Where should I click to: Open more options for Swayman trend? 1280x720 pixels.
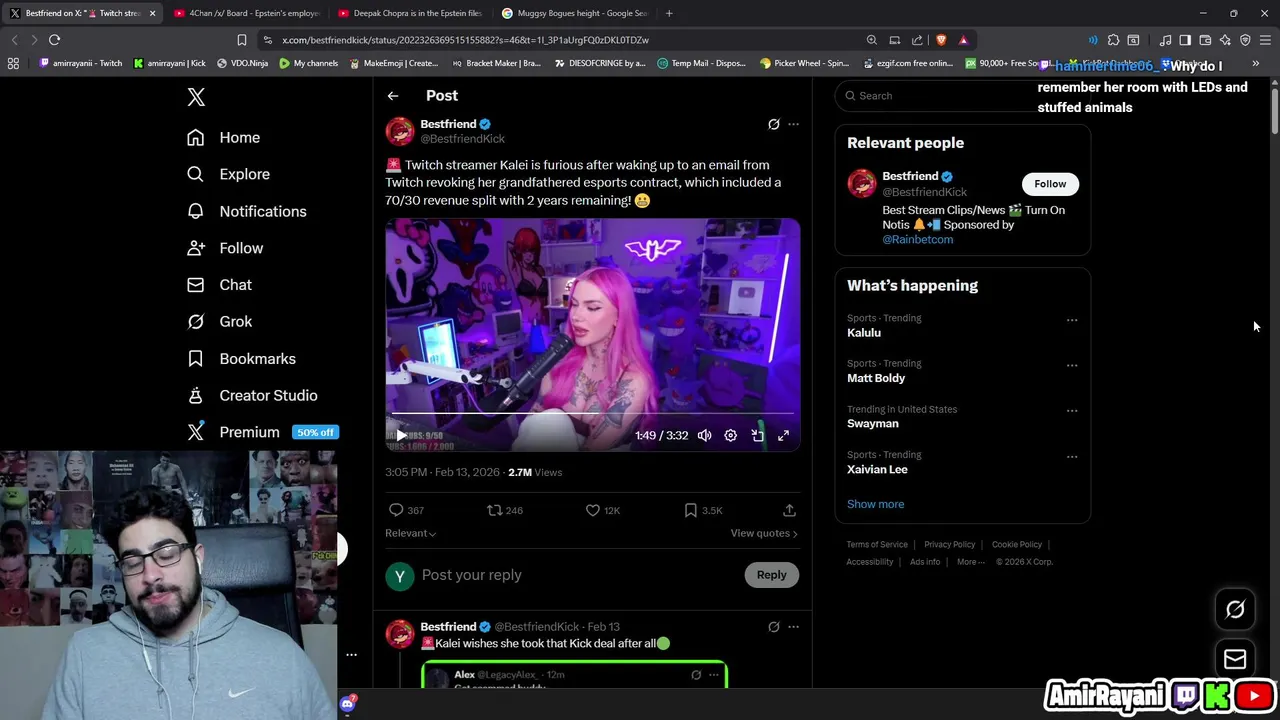(1072, 410)
